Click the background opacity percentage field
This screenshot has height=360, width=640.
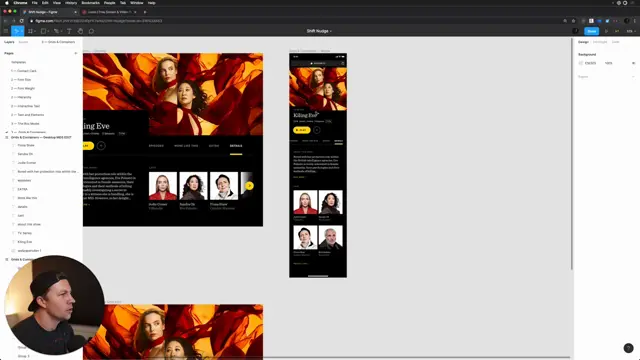[x=609, y=63]
